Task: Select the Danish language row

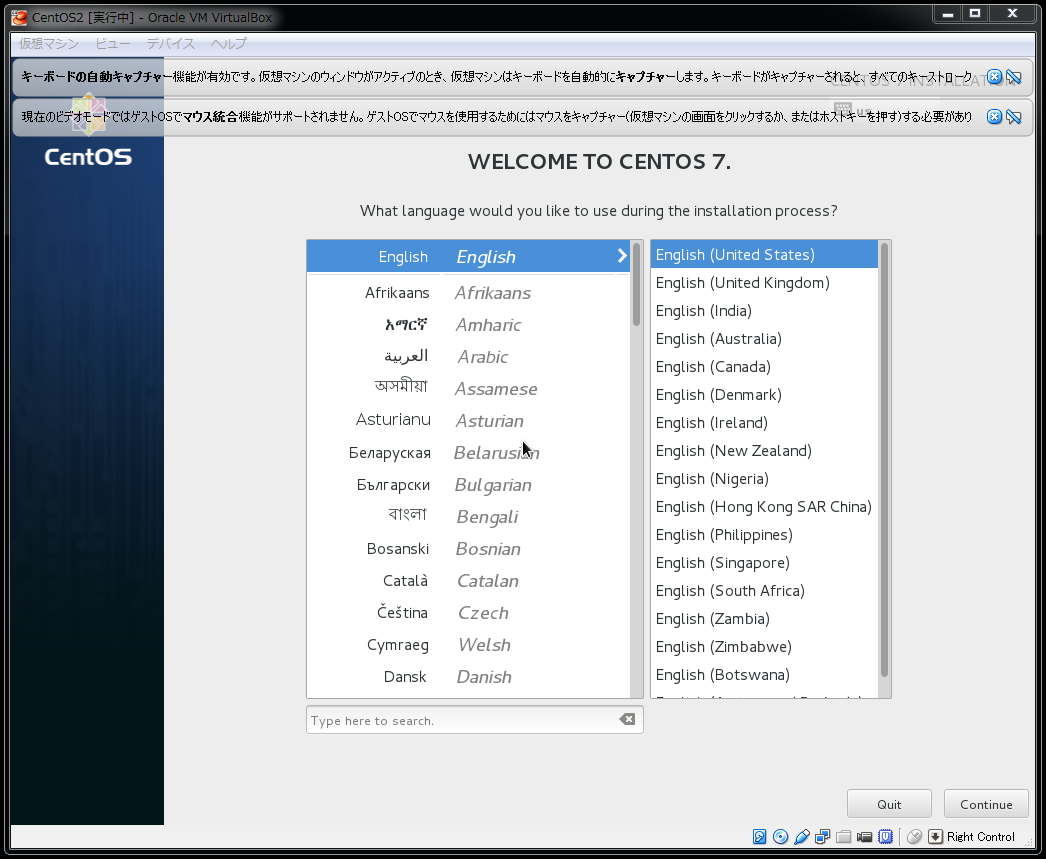Action: point(468,677)
